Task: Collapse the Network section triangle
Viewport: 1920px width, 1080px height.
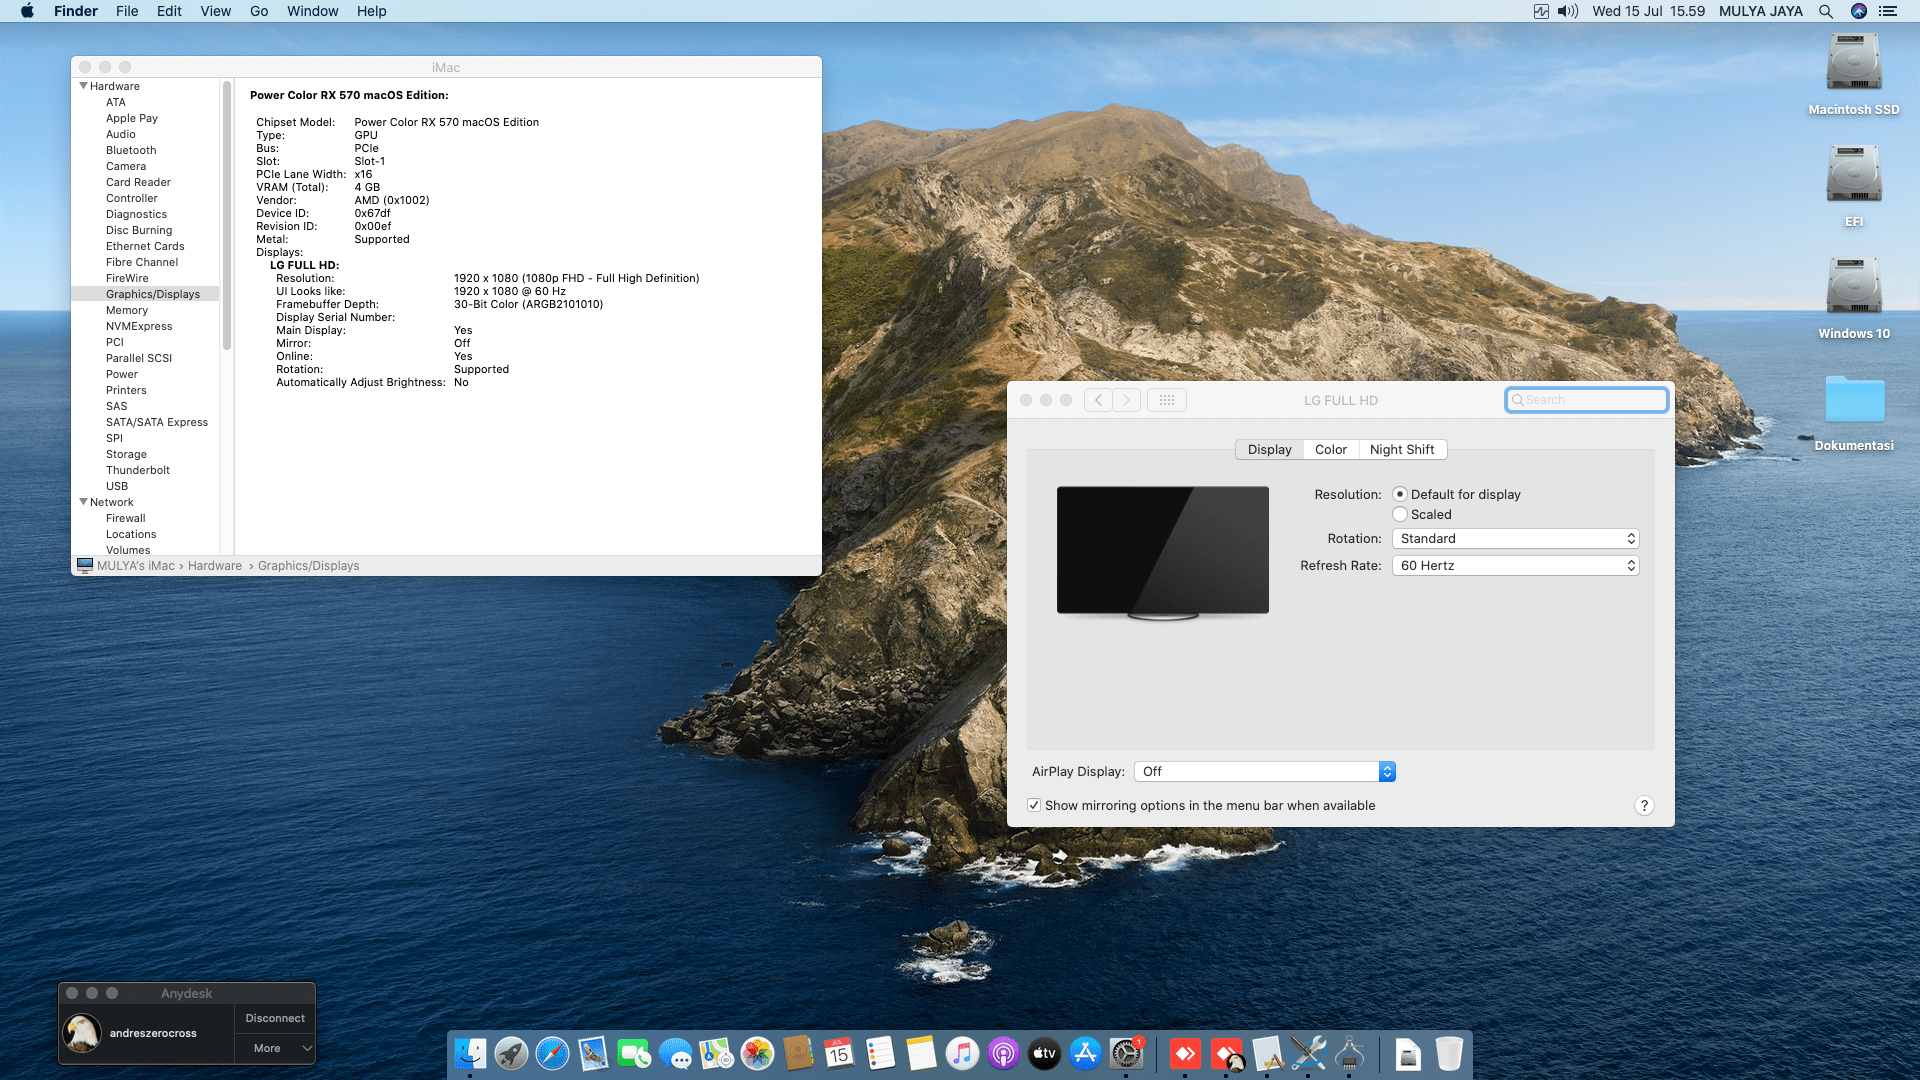Action: pyautogui.click(x=83, y=502)
